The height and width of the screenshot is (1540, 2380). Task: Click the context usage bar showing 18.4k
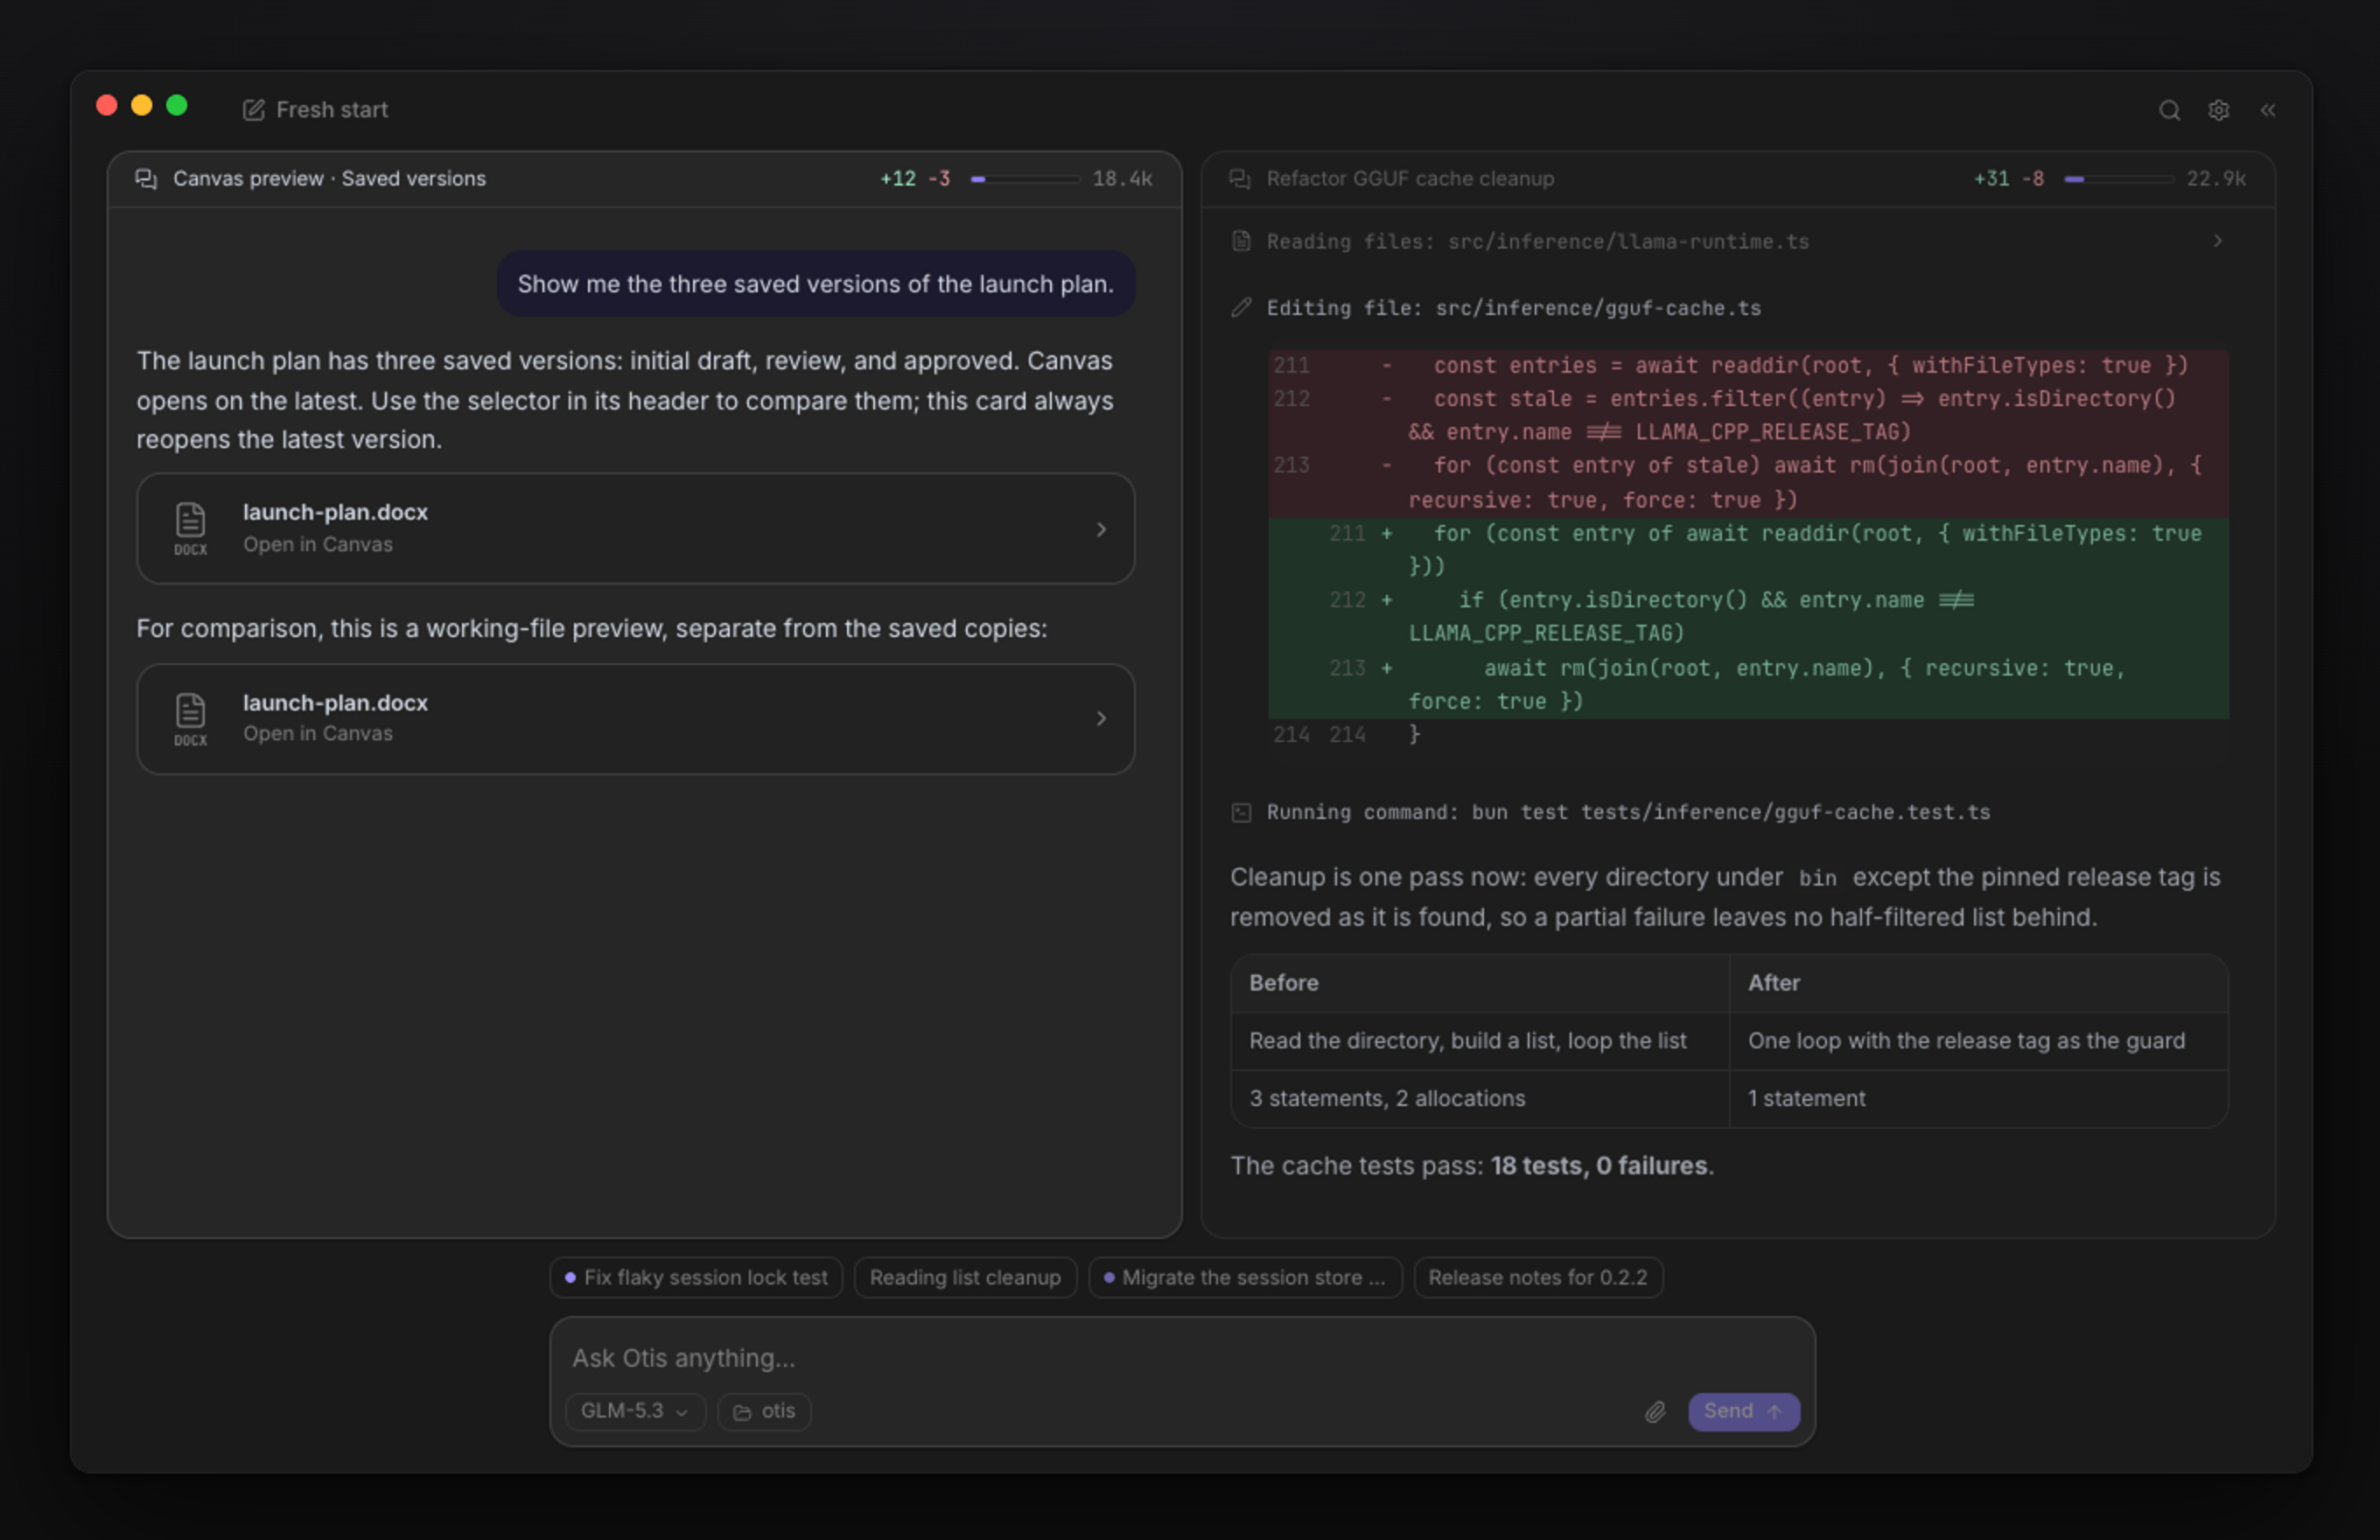1025,179
